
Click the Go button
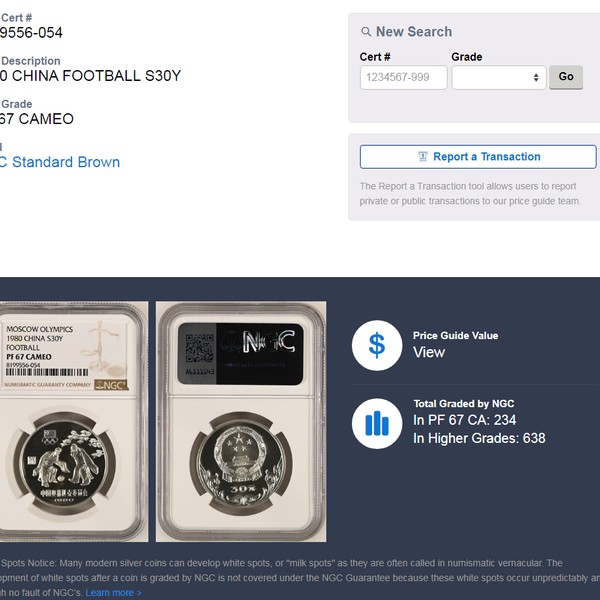coord(566,77)
